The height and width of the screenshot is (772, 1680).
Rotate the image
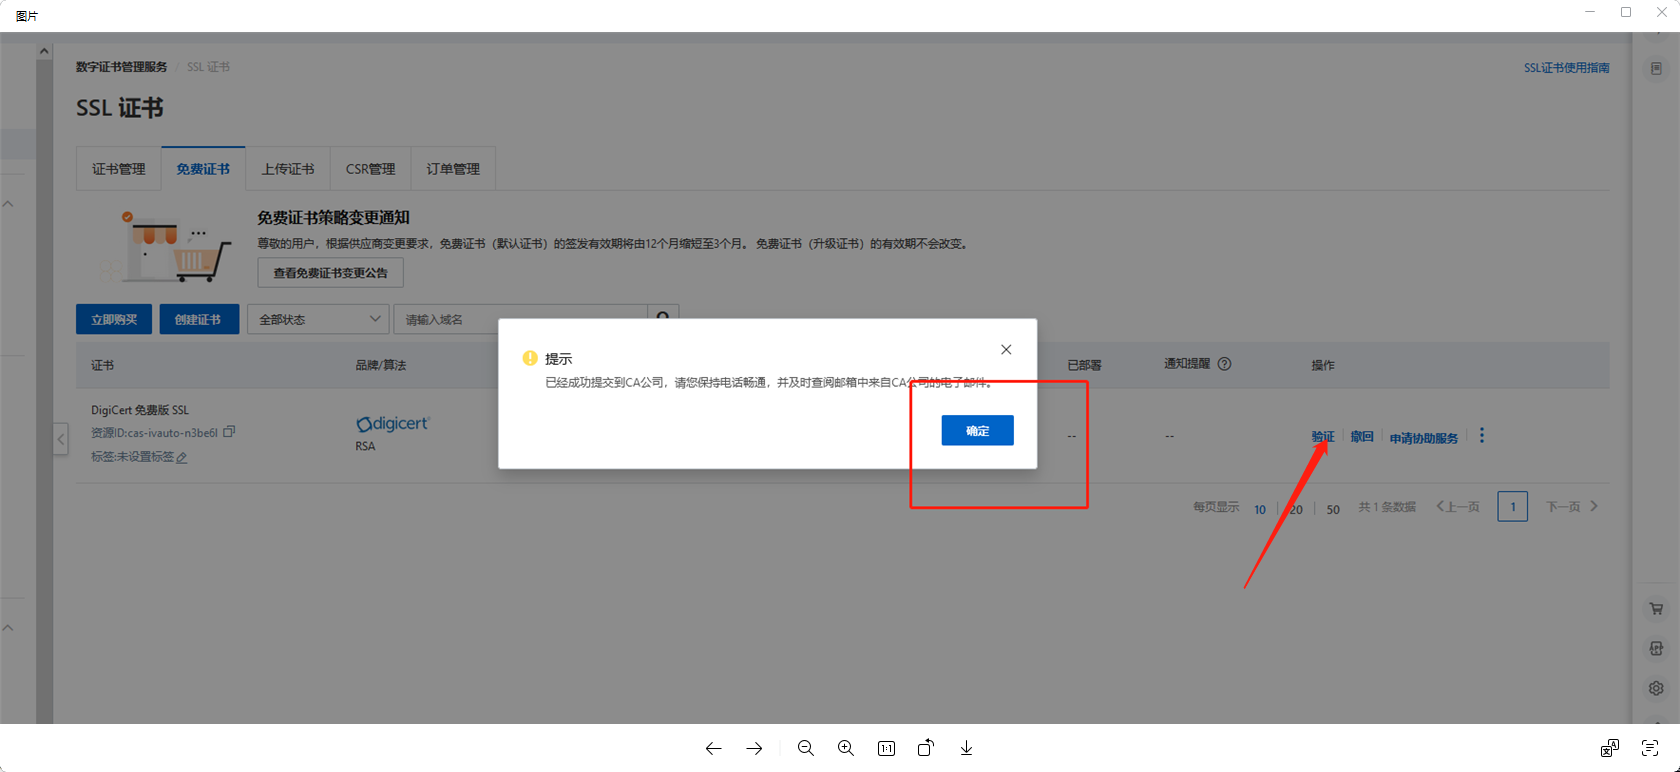tap(926, 748)
